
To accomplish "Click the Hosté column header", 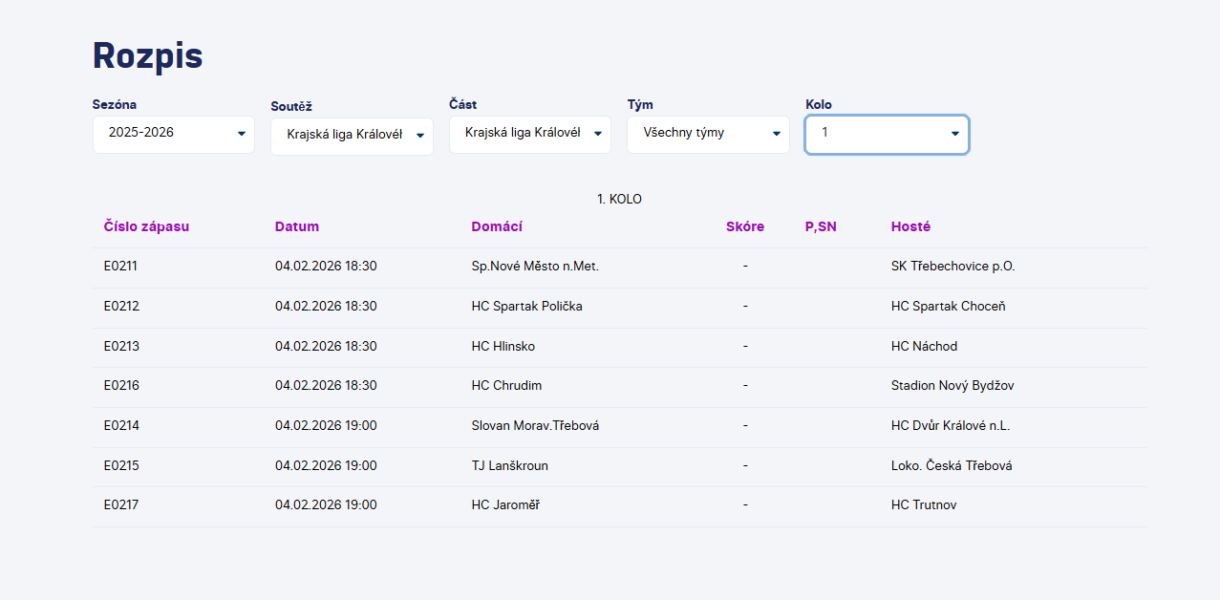I will (x=910, y=227).
